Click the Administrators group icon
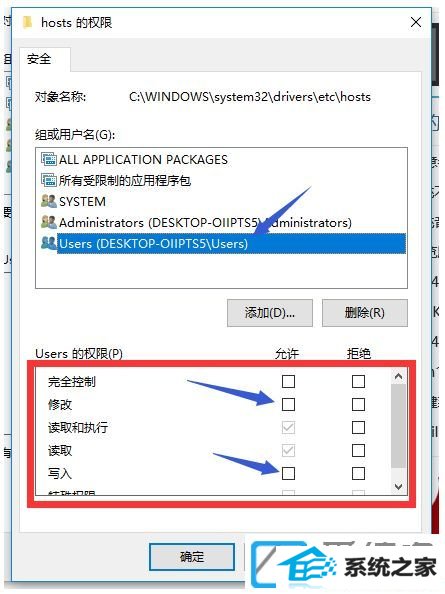The image size is (445, 594). tap(48, 222)
